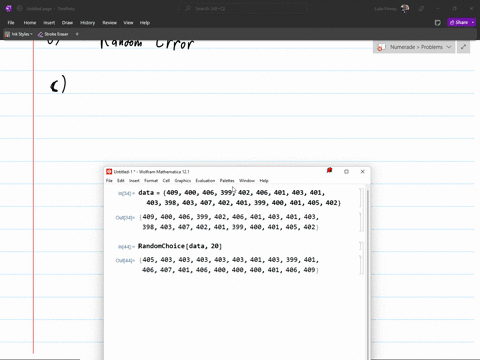
Task: Switch to the OneNote Insert tab
Action: click(x=49, y=23)
